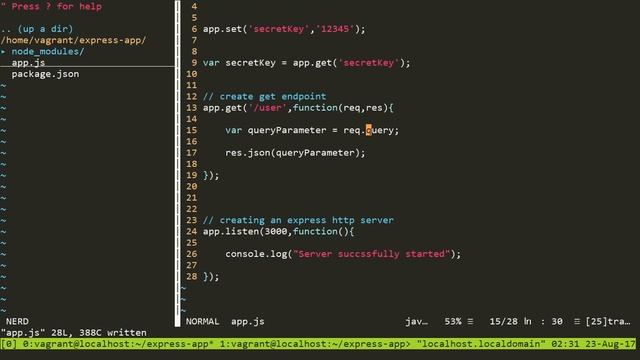This screenshot has width=640, height=360.
Task: Click the '12345' string literal
Action: point(335,29)
